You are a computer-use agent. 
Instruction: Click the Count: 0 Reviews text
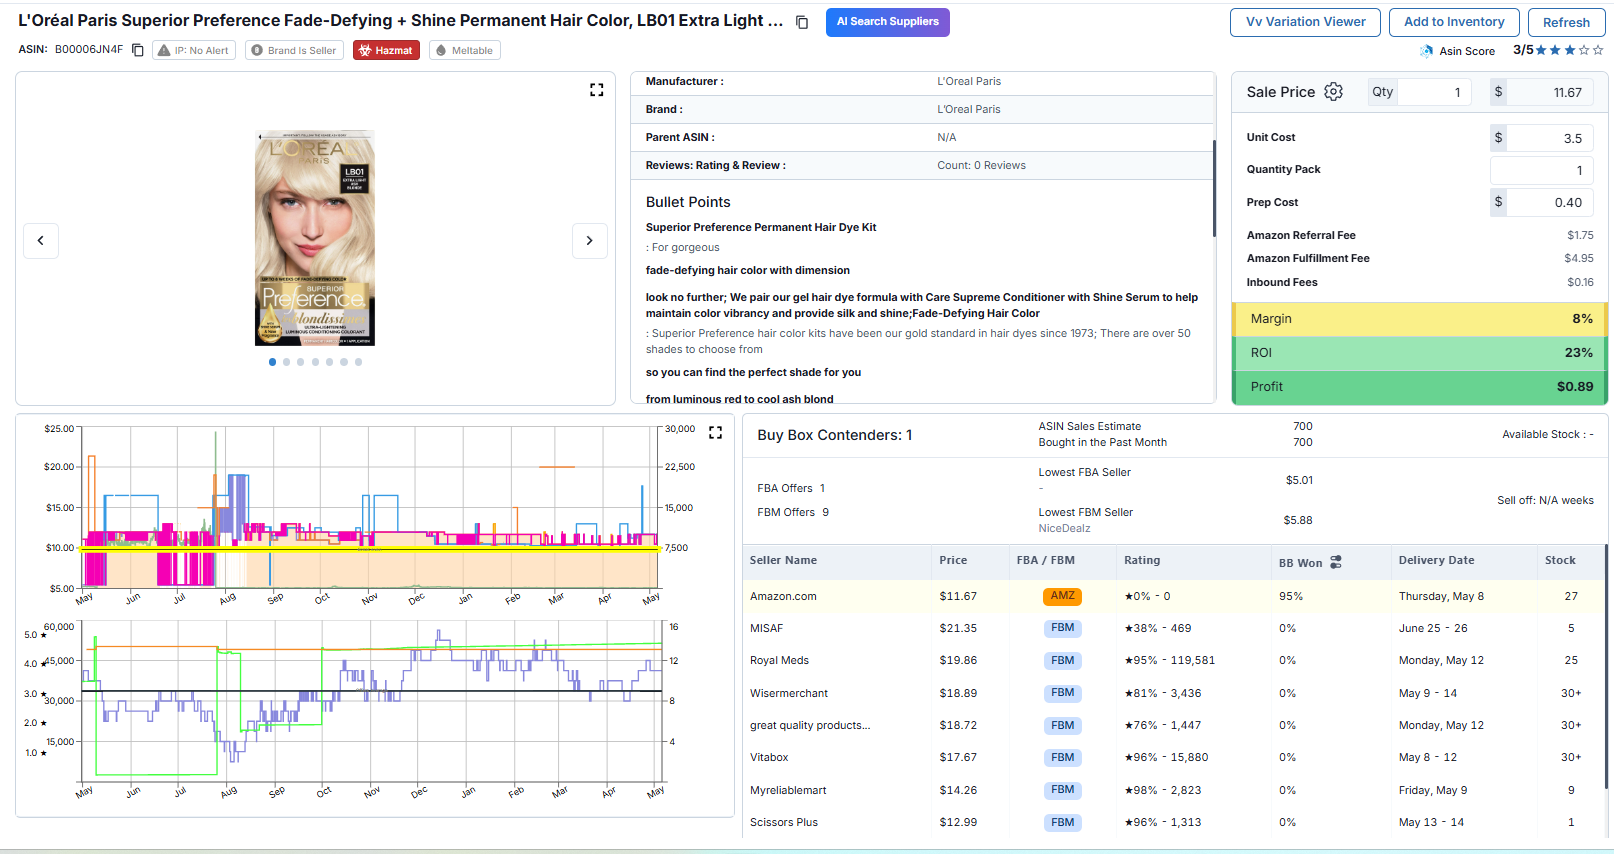click(x=981, y=166)
